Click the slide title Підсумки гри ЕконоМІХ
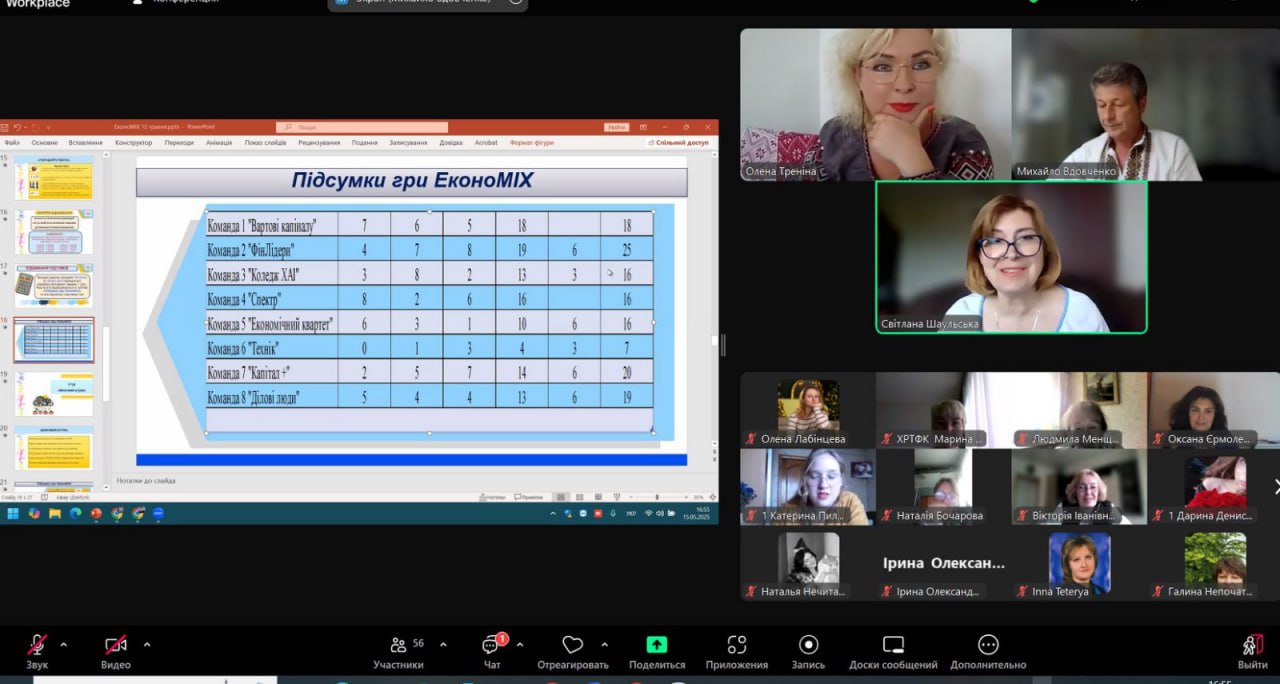The image size is (1280, 684). (x=412, y=181)
